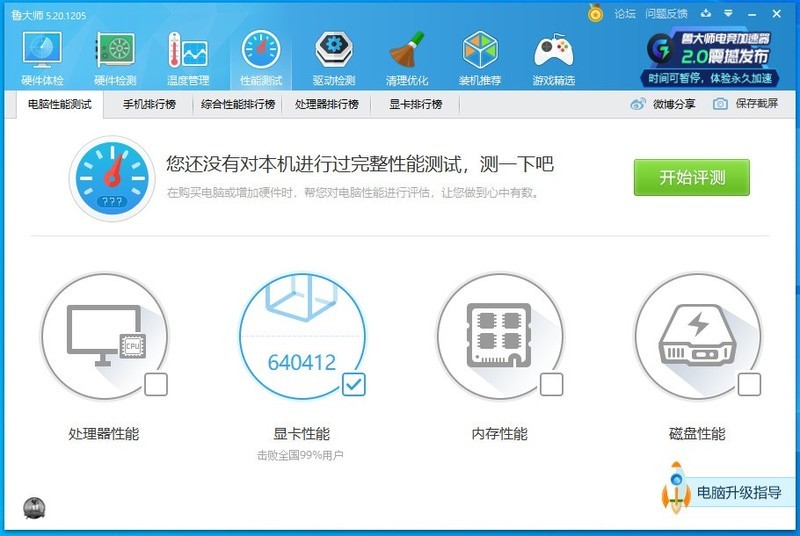
Task: Click 微博分享 text link
Action: coord(674,104)
